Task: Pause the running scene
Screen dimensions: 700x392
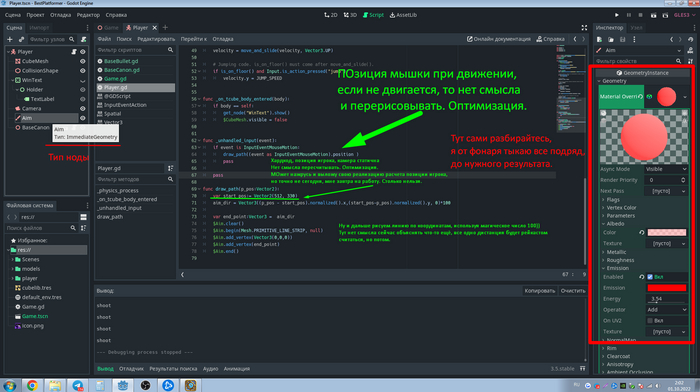Action: 629,15
